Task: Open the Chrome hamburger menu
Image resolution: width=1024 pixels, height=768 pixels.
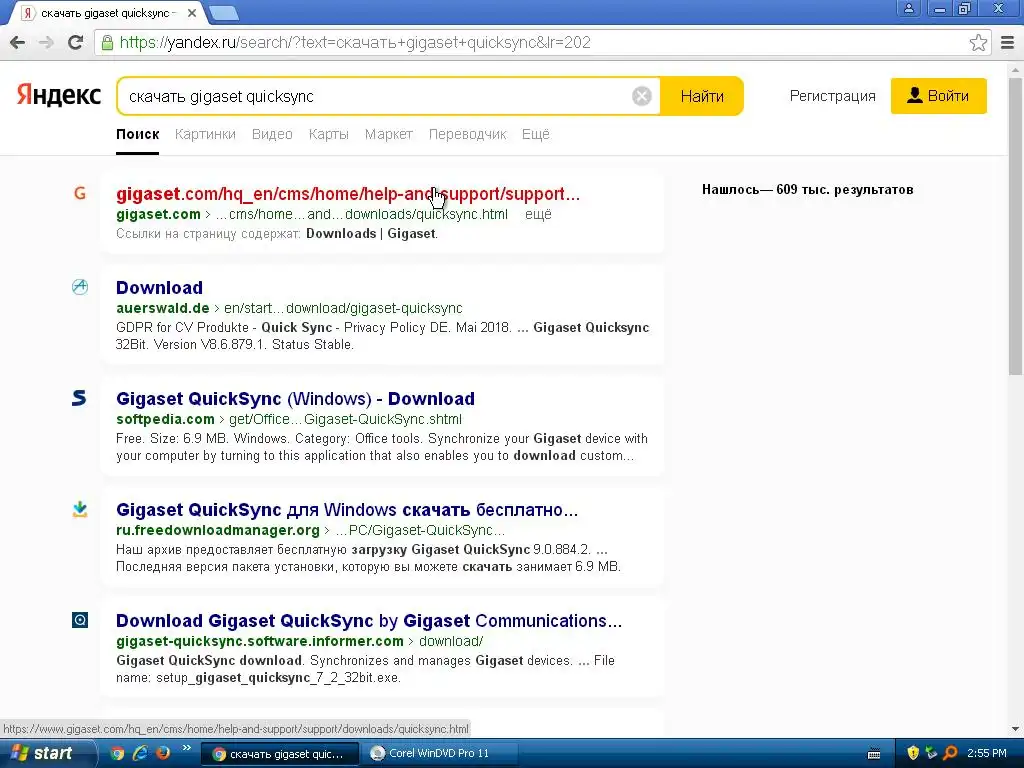Action: point(1008,43)
